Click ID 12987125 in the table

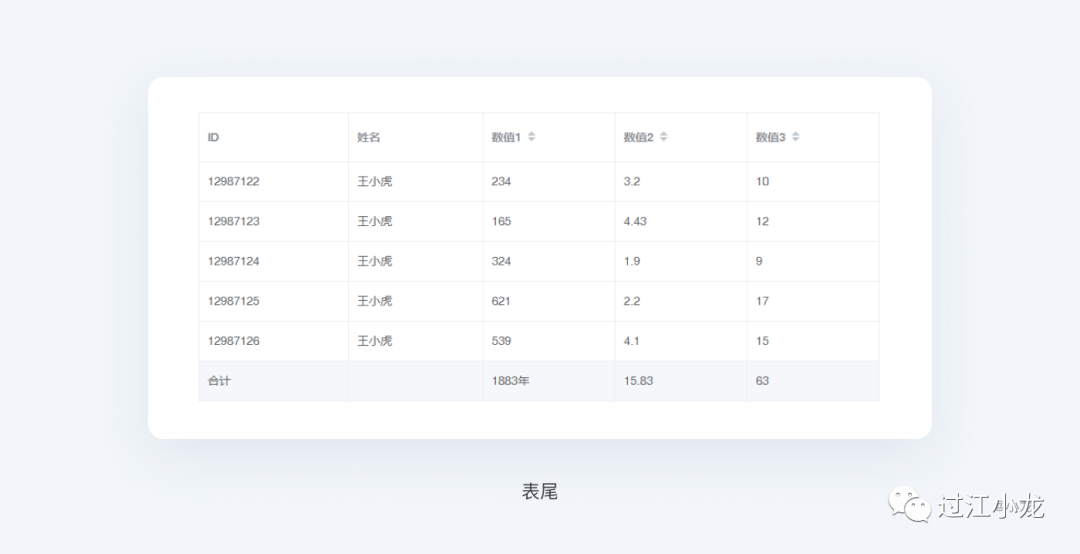coord(234,301)
